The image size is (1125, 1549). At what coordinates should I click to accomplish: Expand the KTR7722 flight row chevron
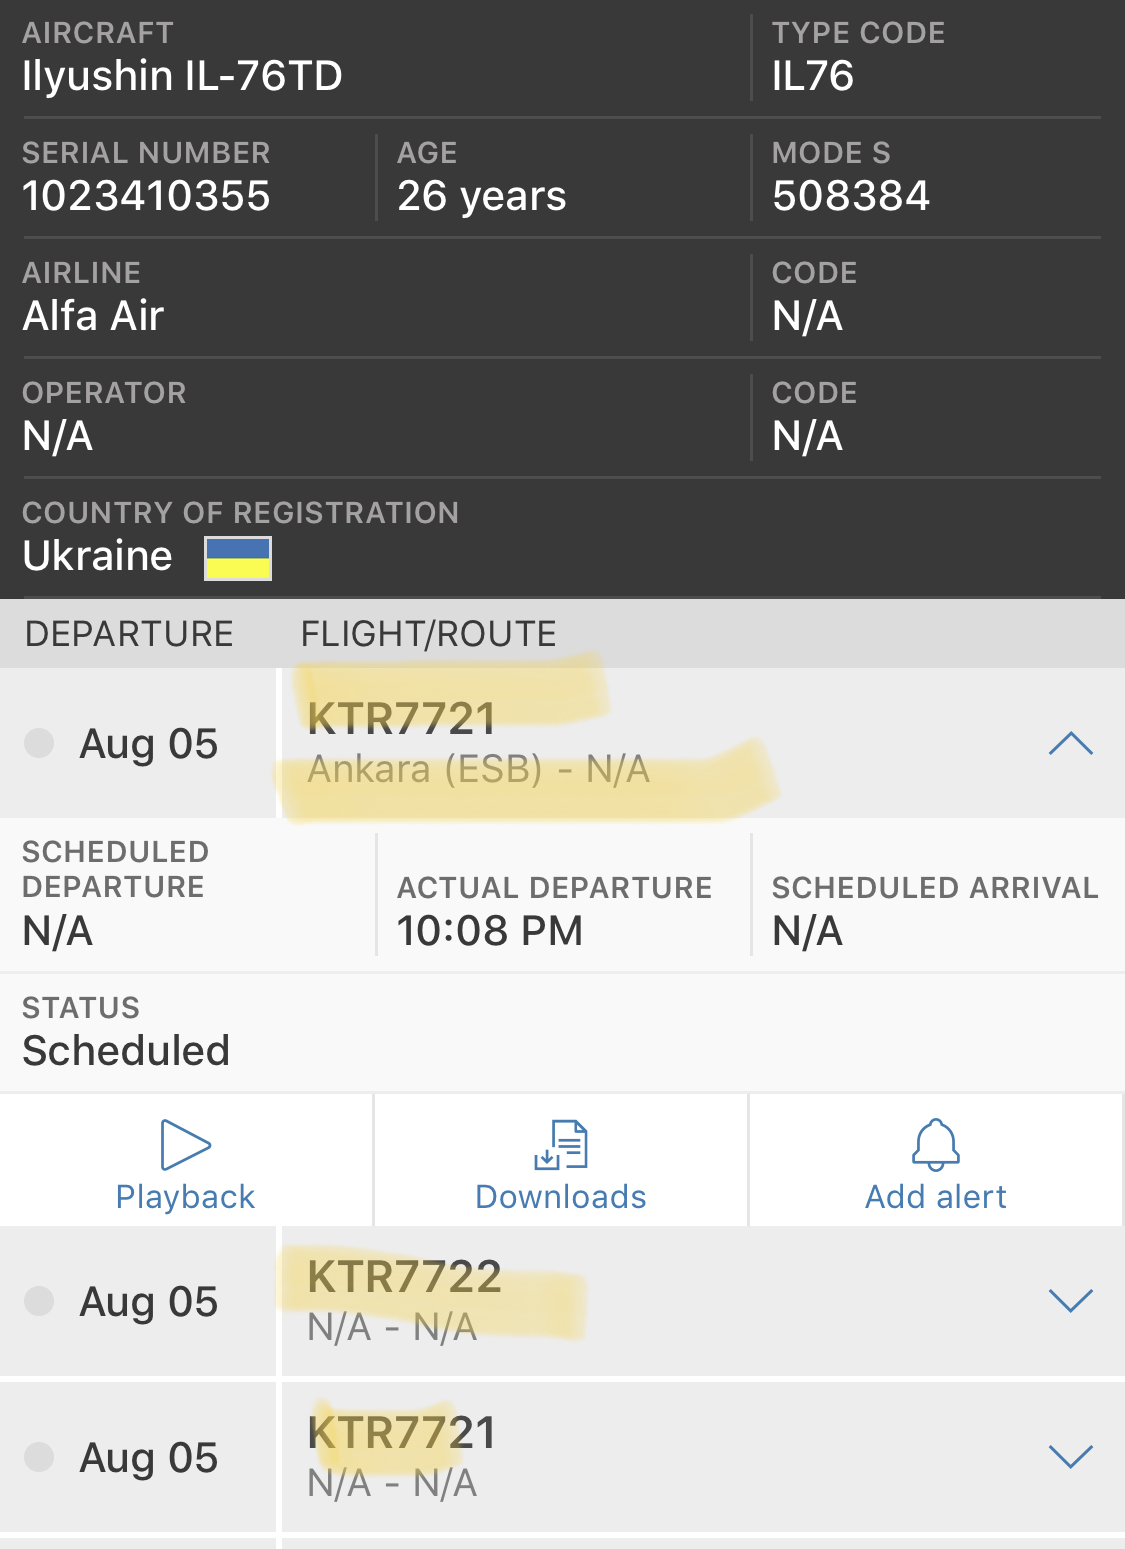coord(1070,1300)
